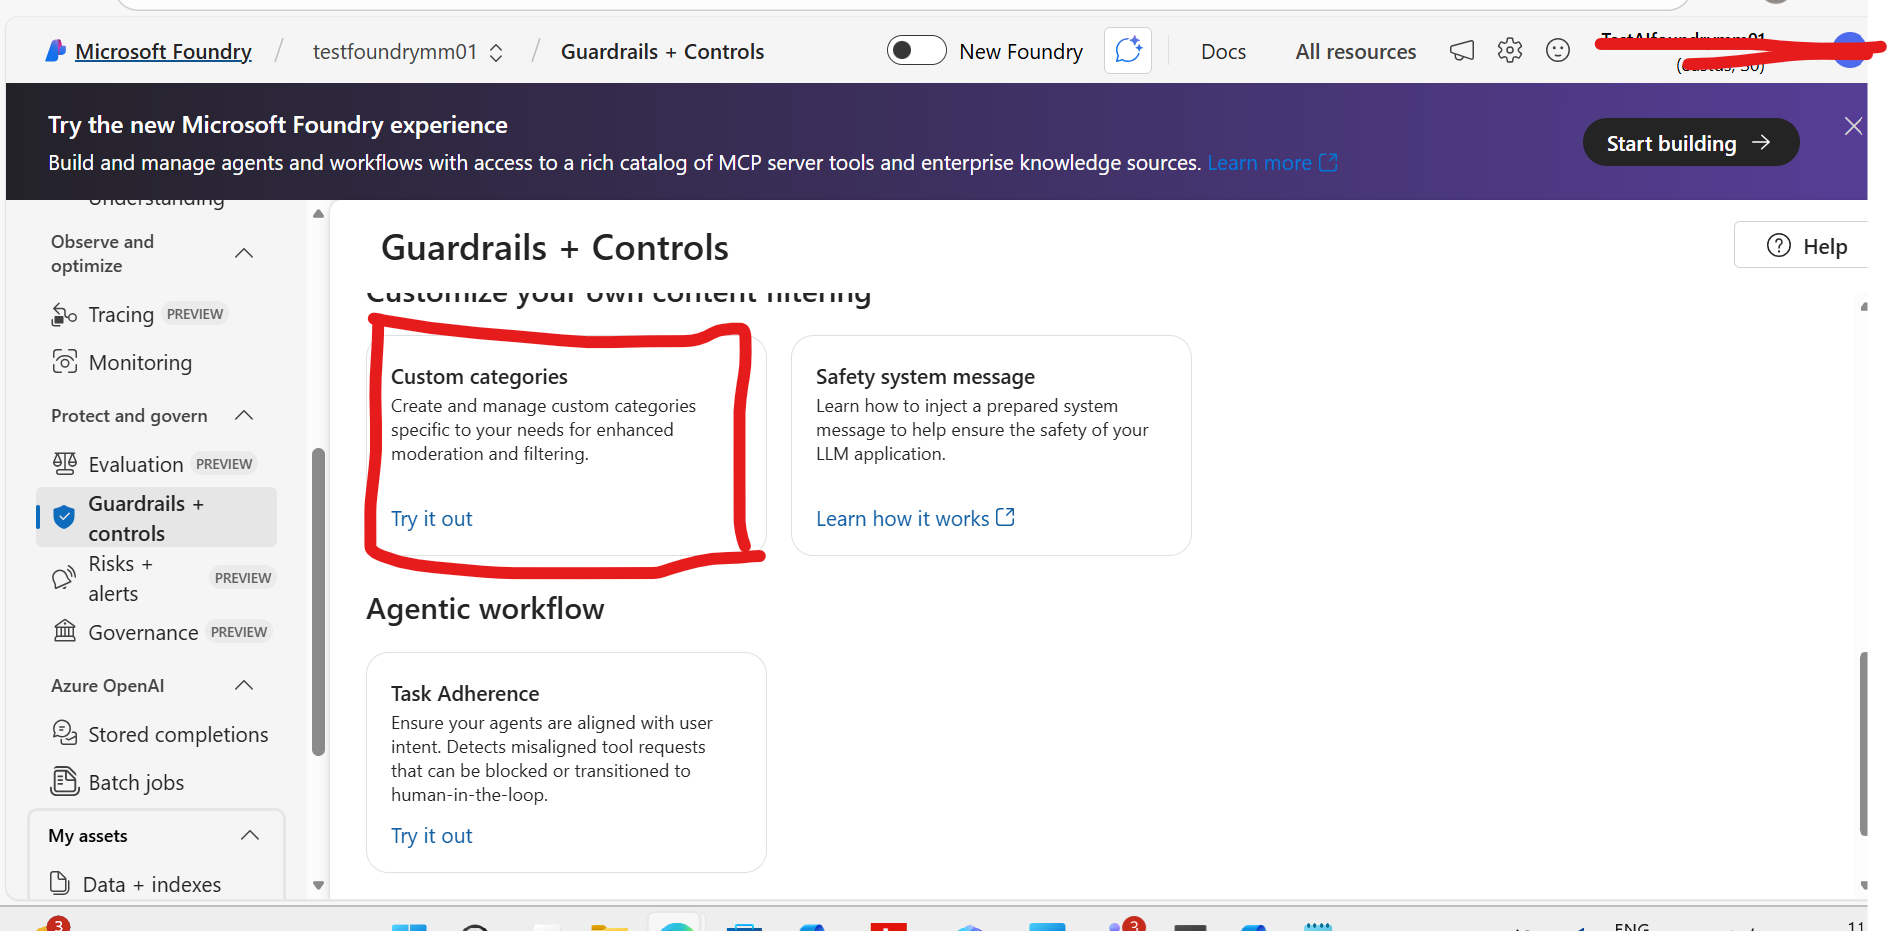The height and width of the screenshot is (931, 1887).
Task: Click the smiley feedback icon
Action: pyautogui.click(x=1558, y=50)
